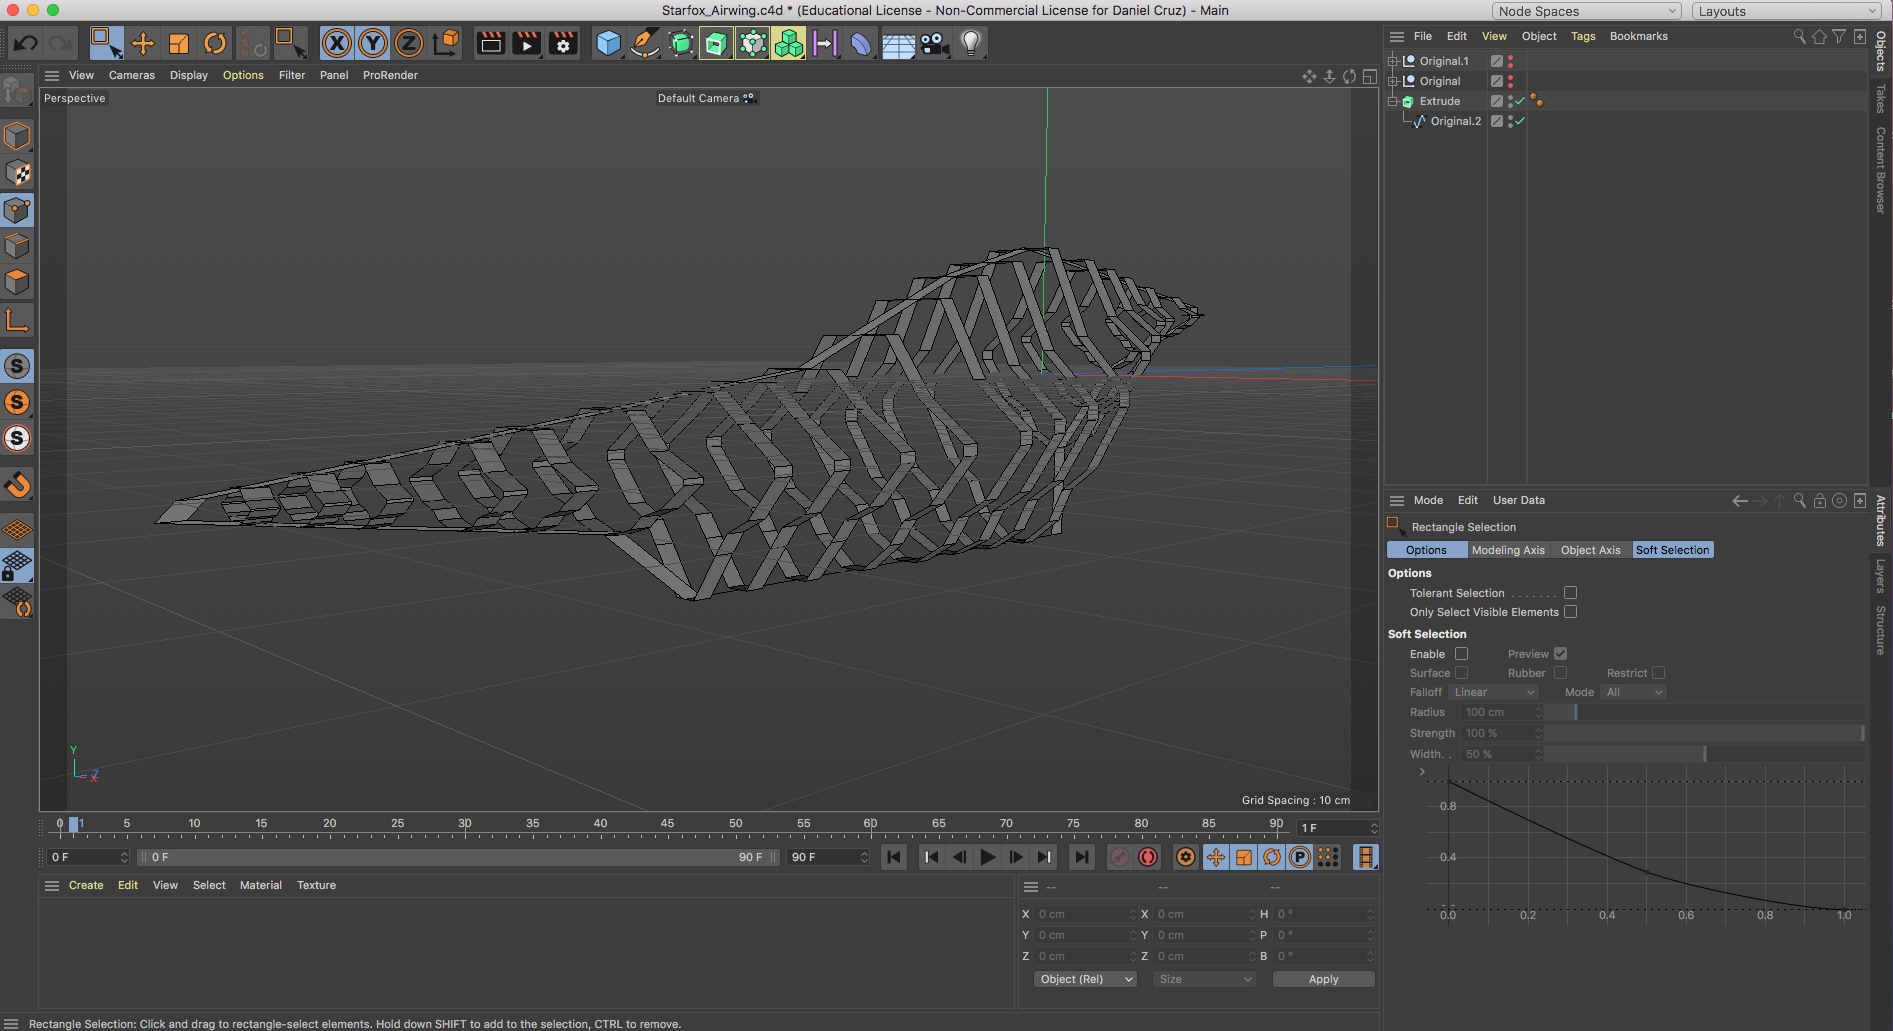
Task: Click the Apply button in coordinates
Action: tap(1323, 979)
